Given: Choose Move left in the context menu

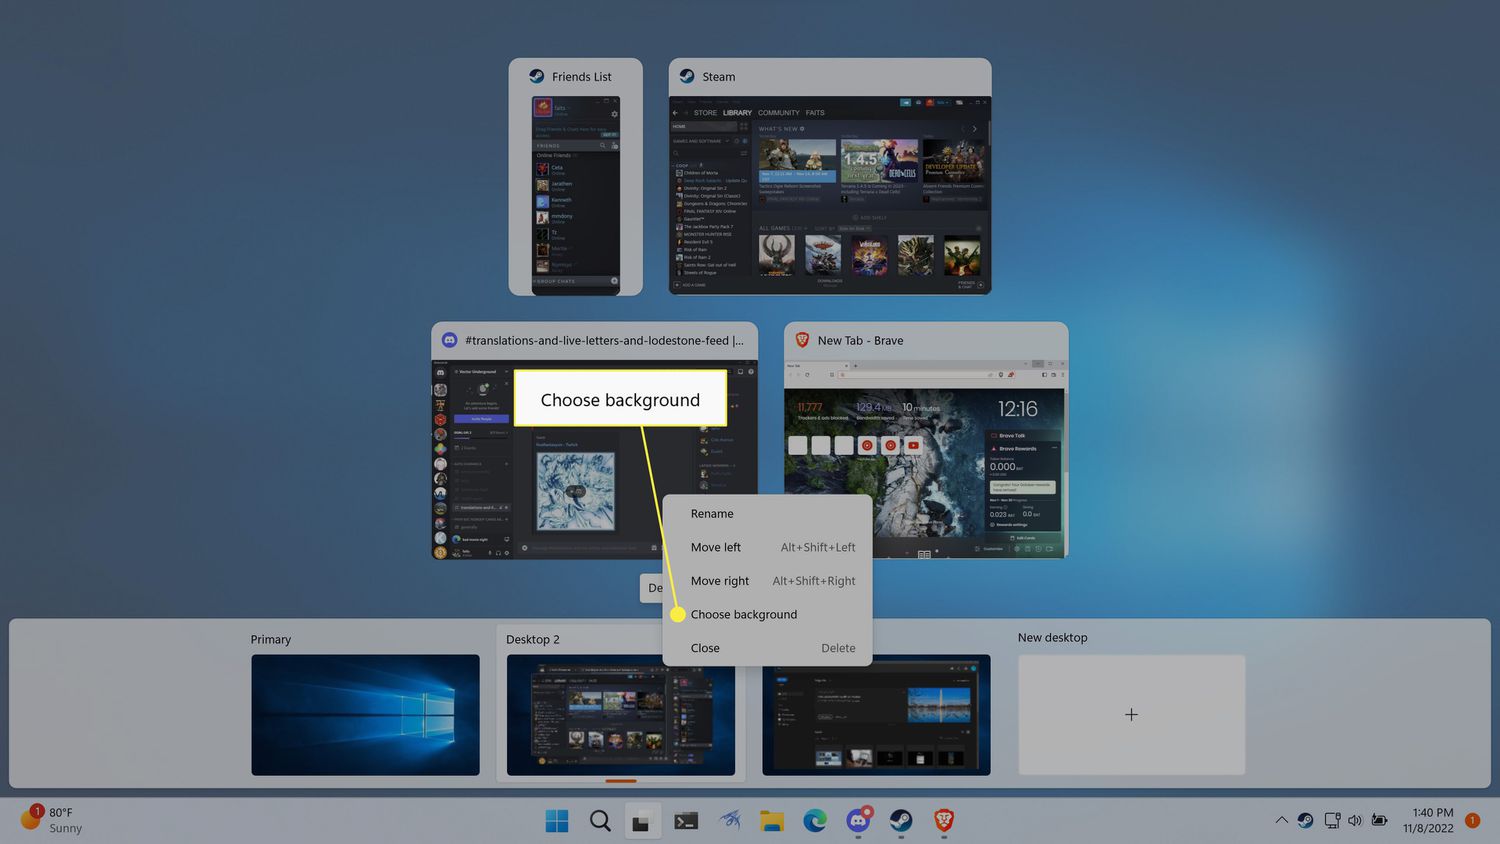Looking at the screenshot, I should (x=716, y=547).
